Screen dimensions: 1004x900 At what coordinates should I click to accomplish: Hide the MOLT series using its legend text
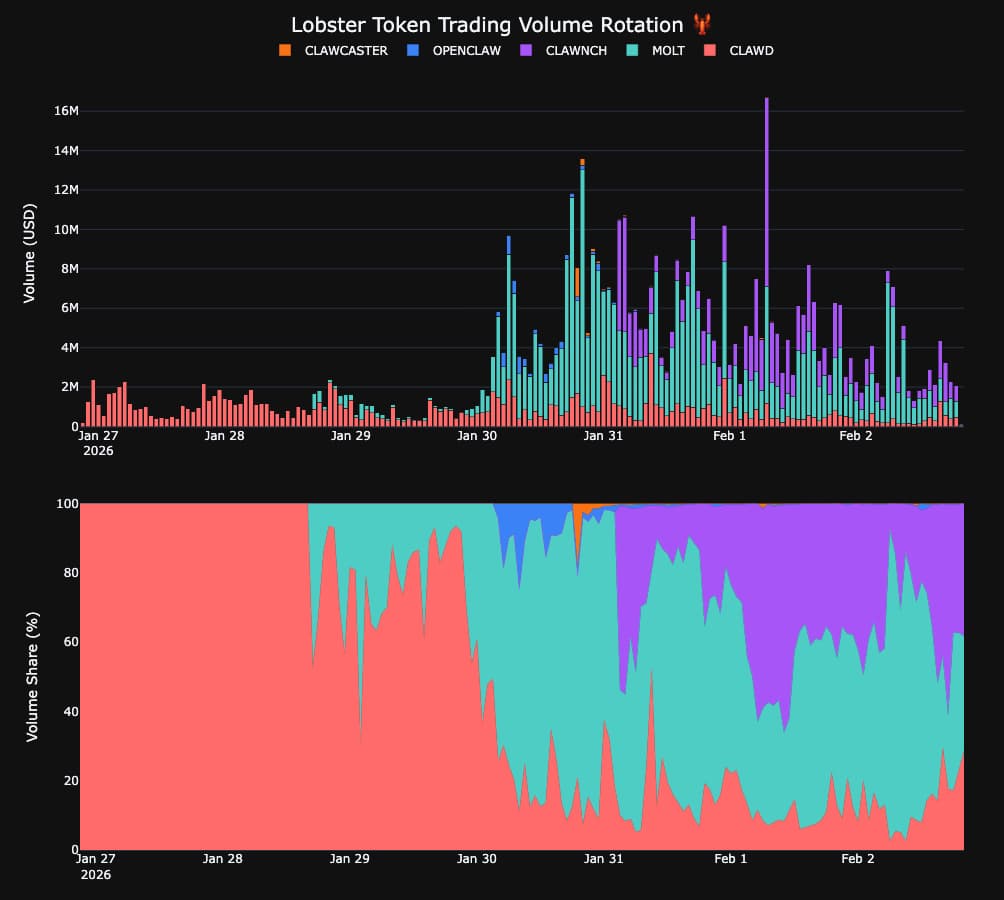click(668, 50)
